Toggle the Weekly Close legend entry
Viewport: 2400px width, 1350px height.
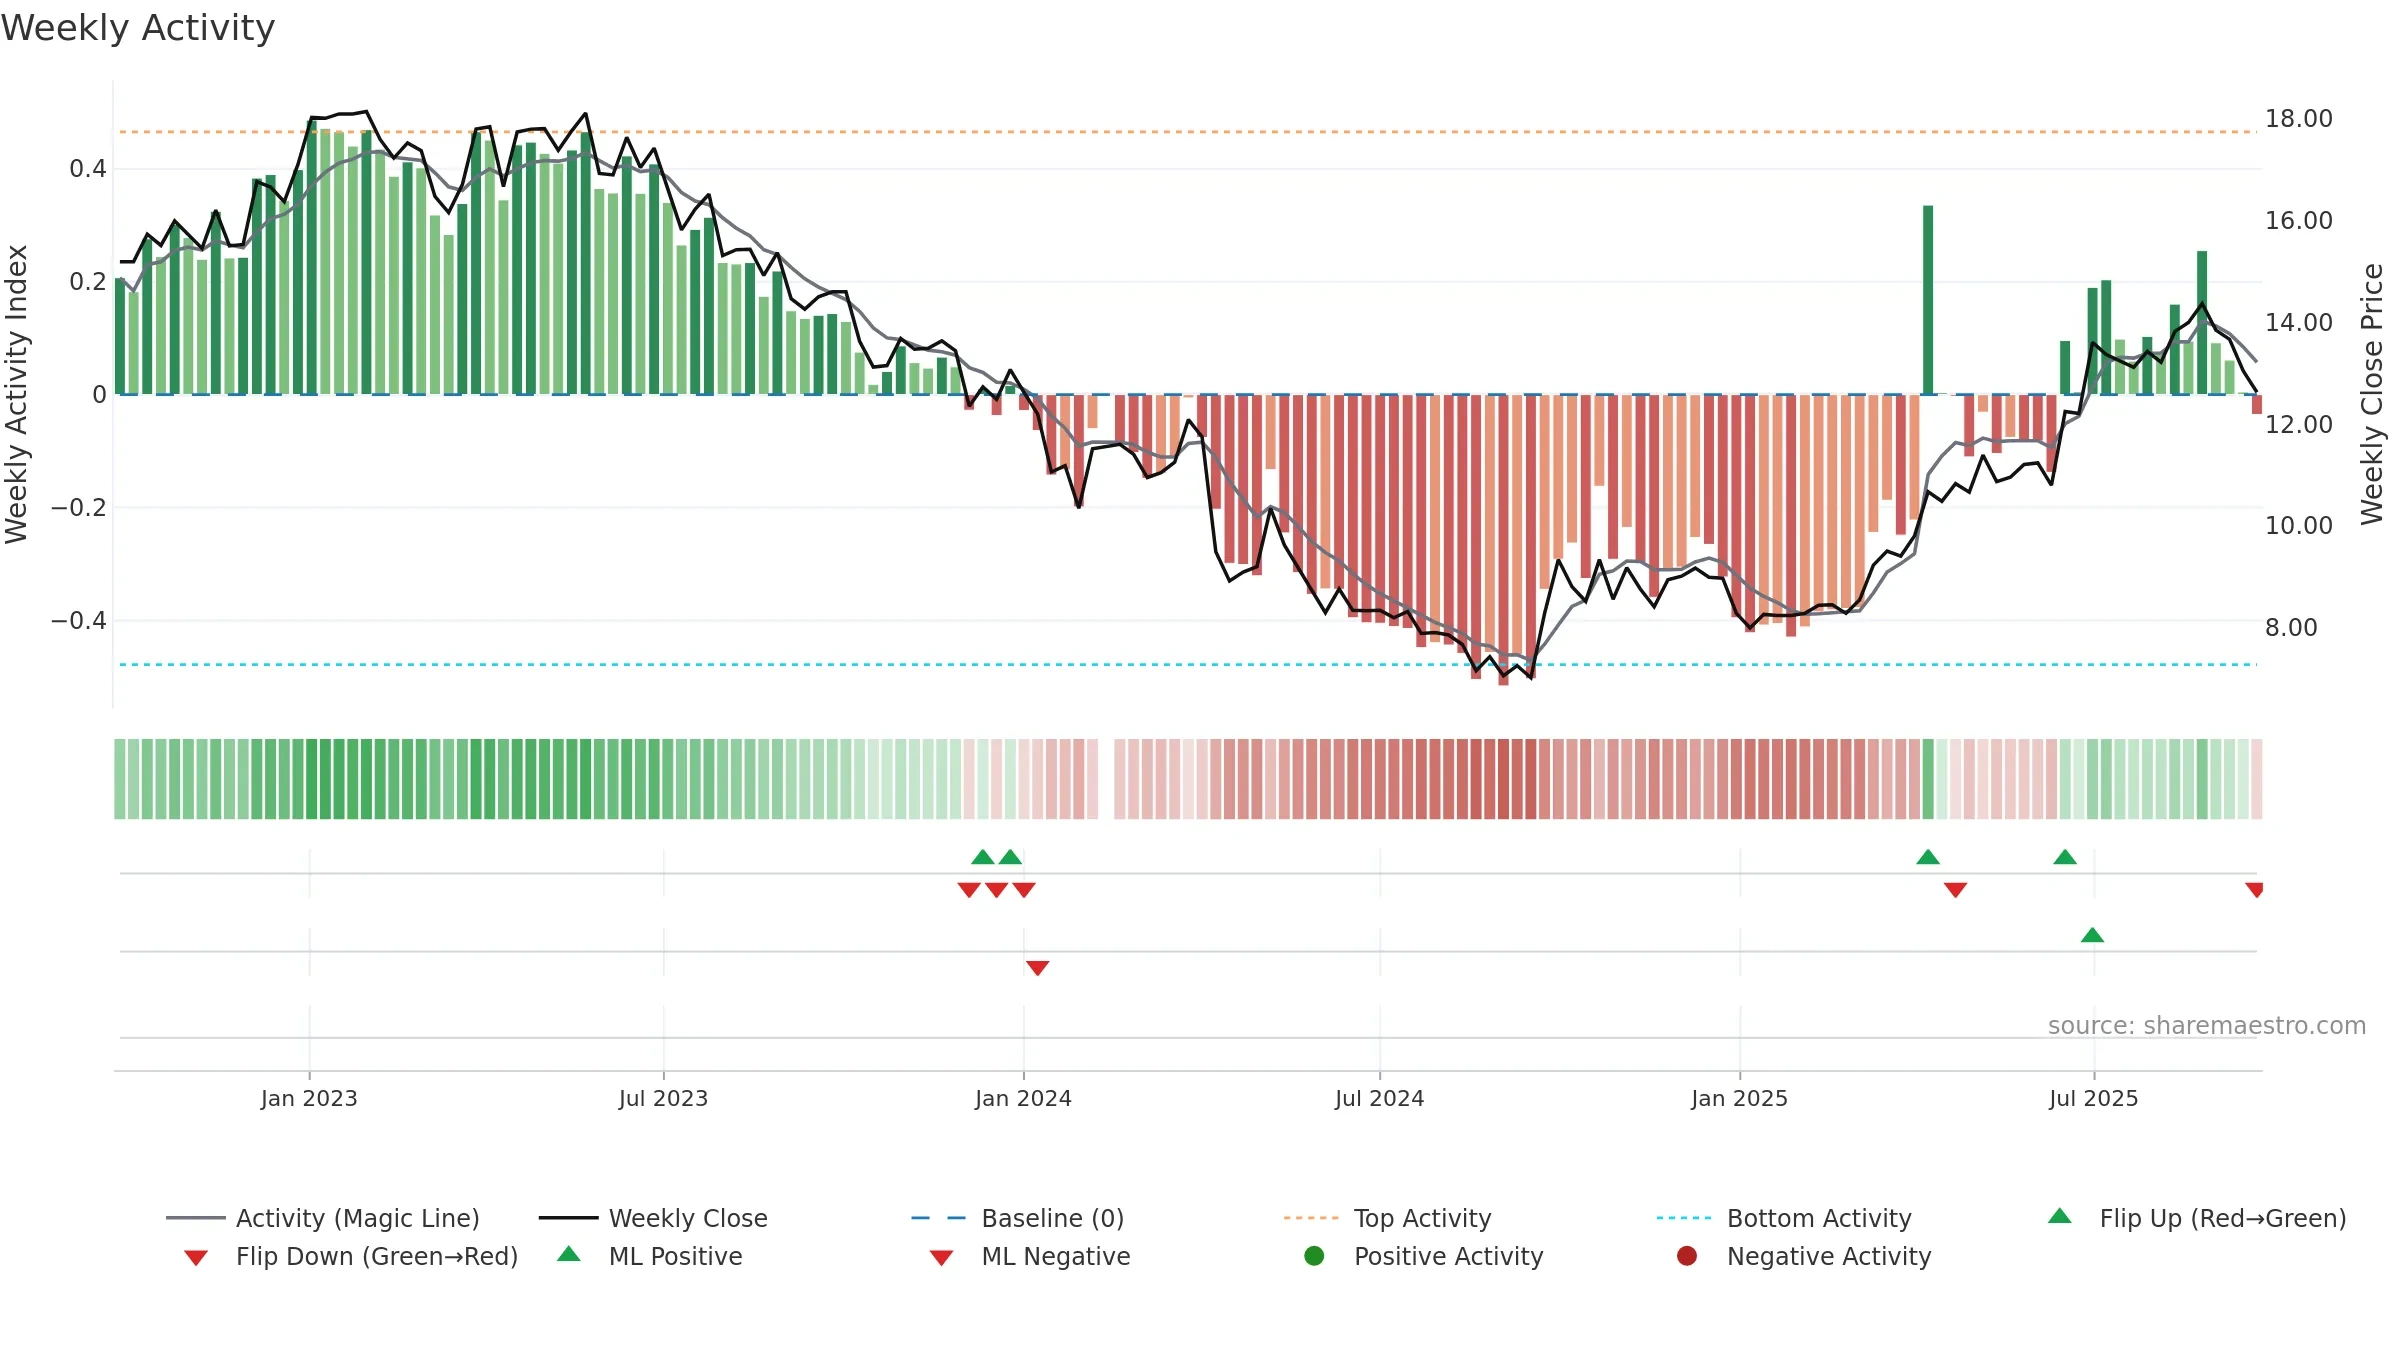point(653,1218)
